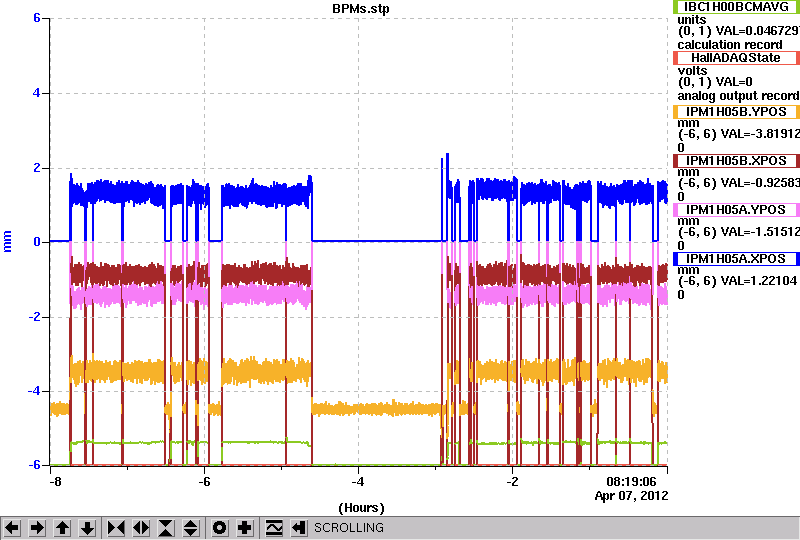This screenshot has width=800, height=540.
Task: Pan the graph up with arrow button
Action: tap(62, 528)
